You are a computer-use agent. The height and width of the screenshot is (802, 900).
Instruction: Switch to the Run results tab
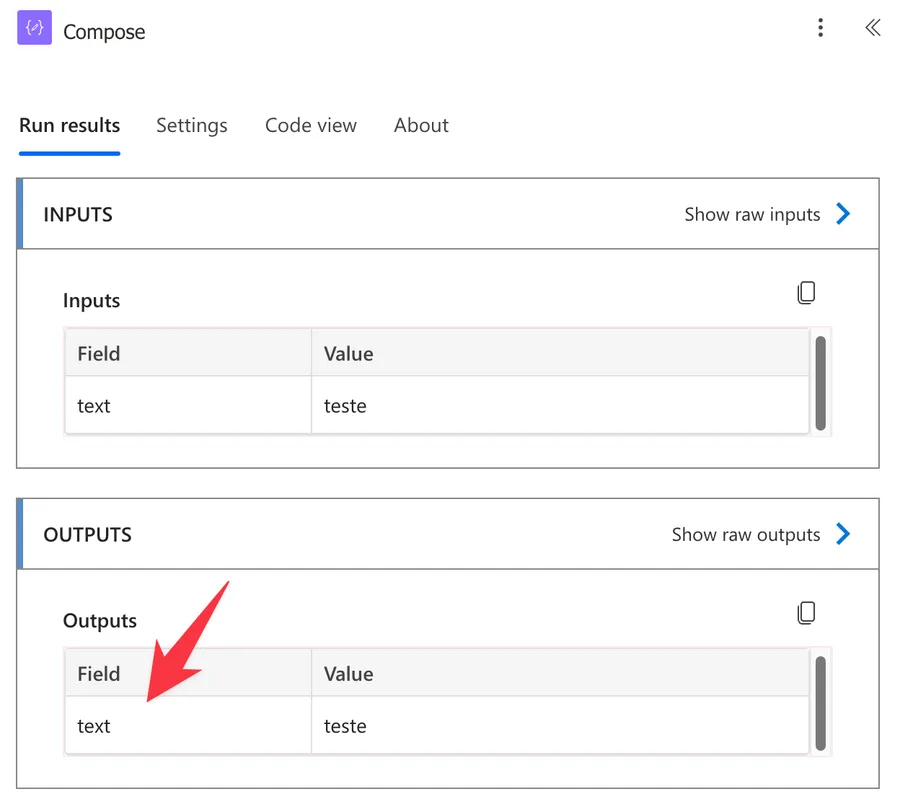(x=69, y=126)
